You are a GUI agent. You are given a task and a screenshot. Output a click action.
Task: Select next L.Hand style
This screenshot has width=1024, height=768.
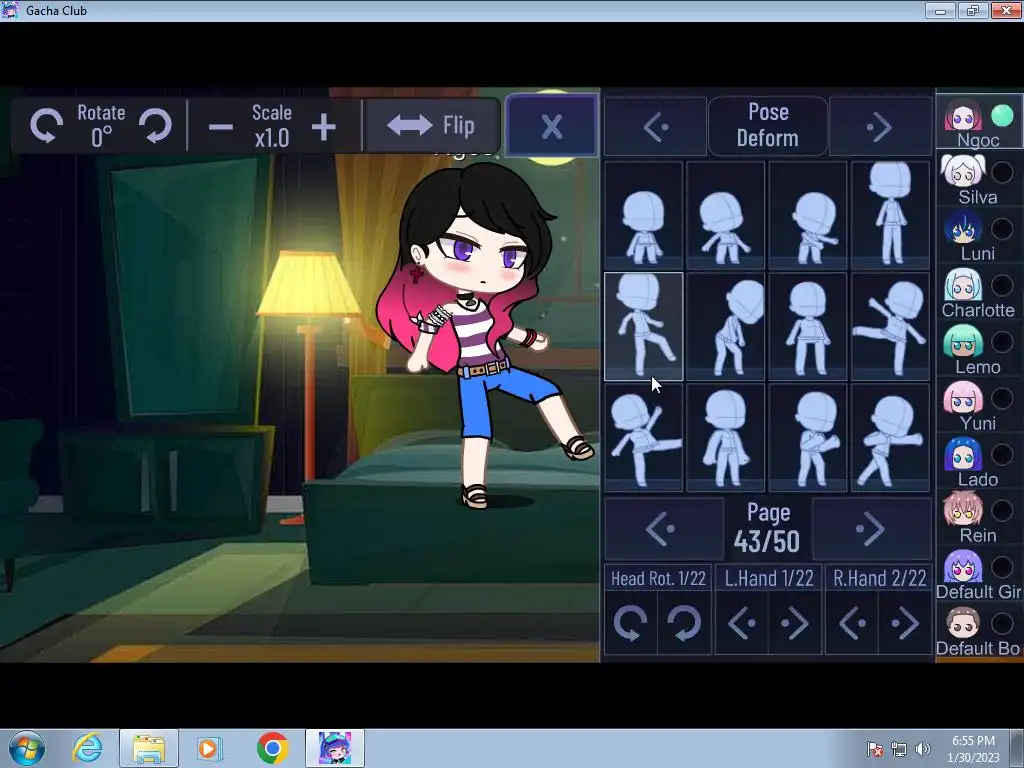pos(794,623)
